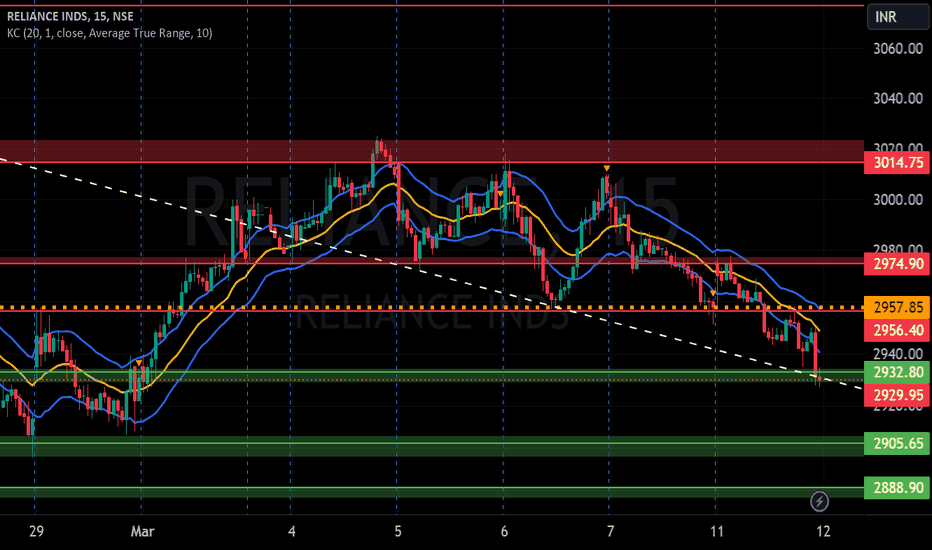Screen dimensions: 932x550
Task: Click the 2957.85 orange price label
Action: pyautogui.click(x=898, y=307)
